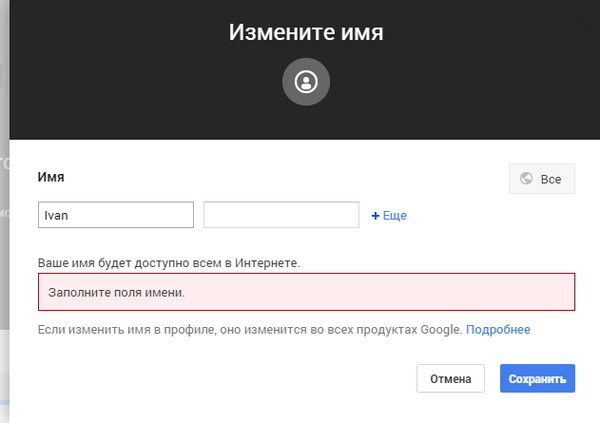
Task: Click the profile avatar icon in the header
Action: click(306, 82)
